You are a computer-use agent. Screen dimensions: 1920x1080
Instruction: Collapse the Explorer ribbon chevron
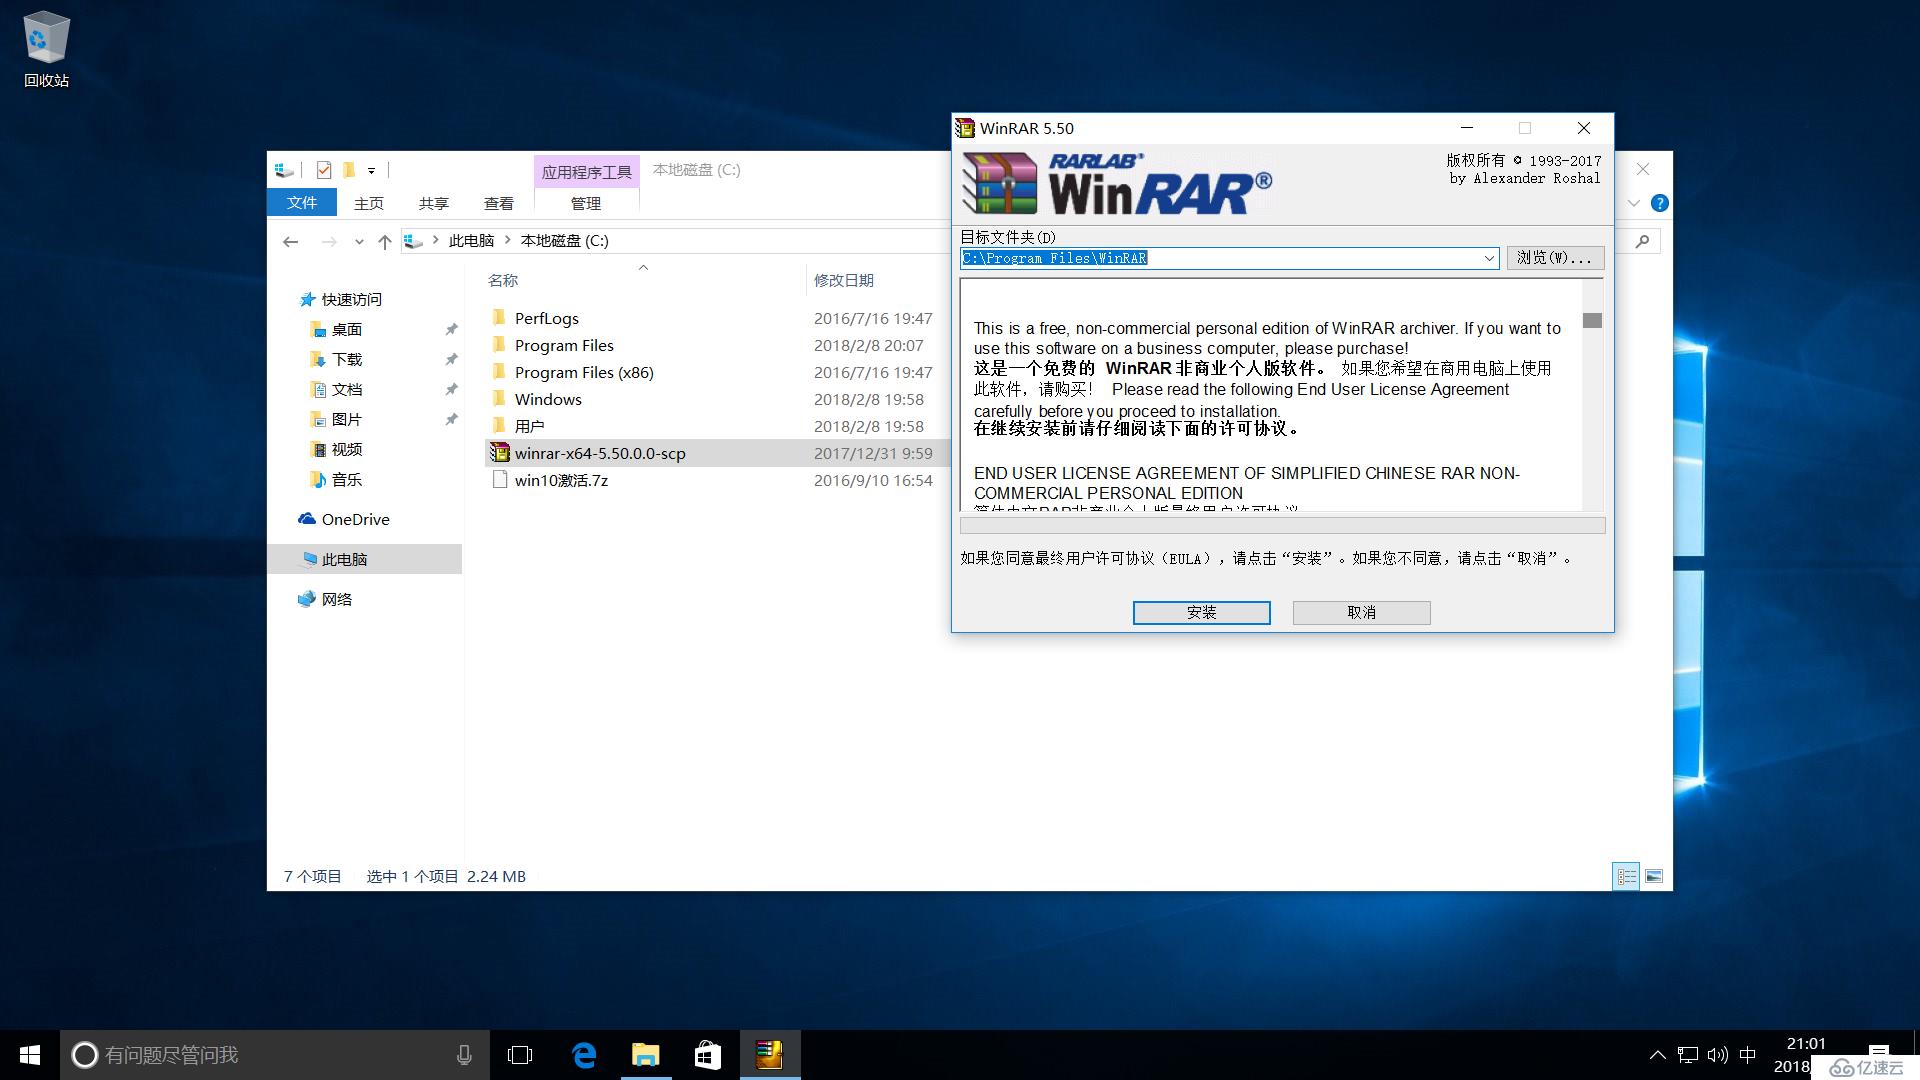click(x=1634, y=203)
